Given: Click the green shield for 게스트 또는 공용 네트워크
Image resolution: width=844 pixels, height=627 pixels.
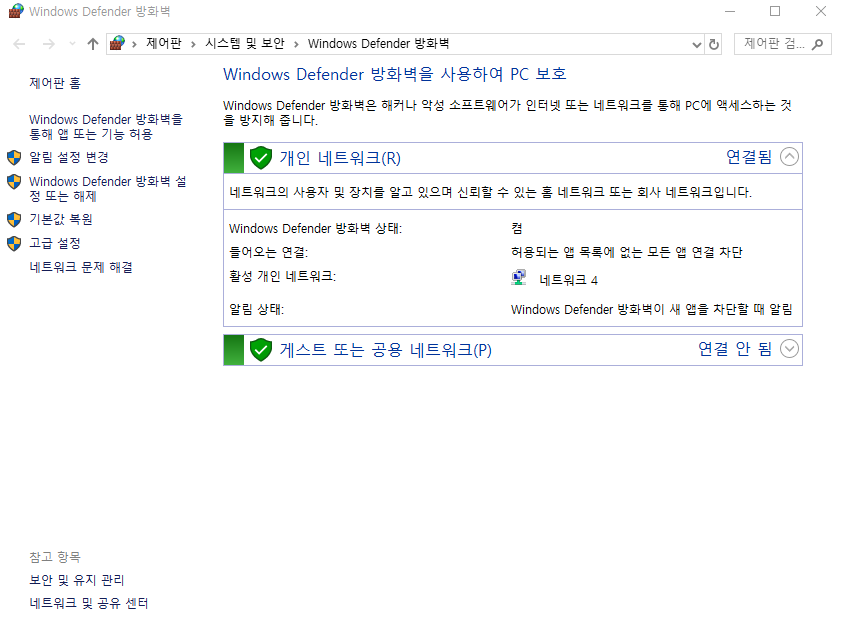Looking at the screenshot, I should click(260, 349).
